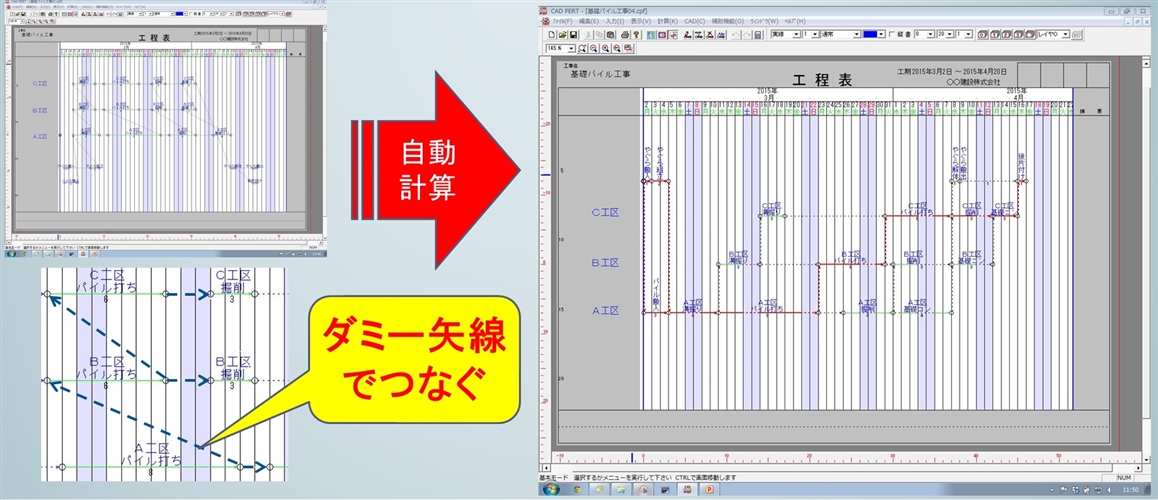This screenshot has height=500, width=1158.
Task: Open the 計算(K) menu
Action: click(667, 21)
